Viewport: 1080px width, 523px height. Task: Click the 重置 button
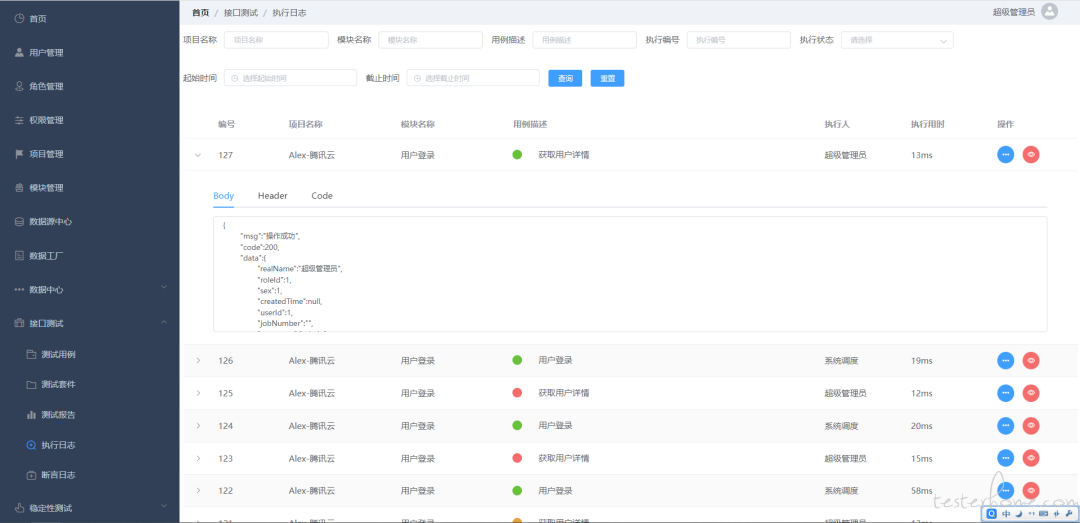[608, 78]
